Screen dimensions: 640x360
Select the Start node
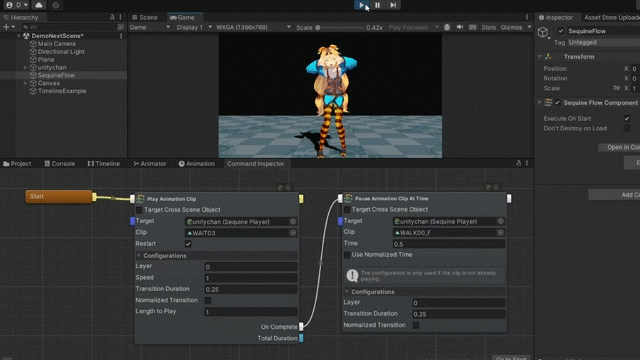point(59,196)
